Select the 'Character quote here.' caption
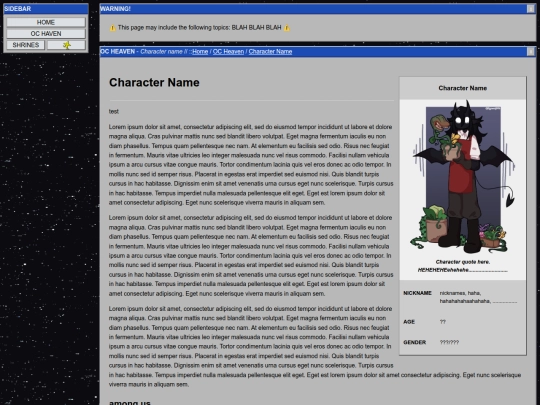Screen dimensions: 540x405 (463, 262)
